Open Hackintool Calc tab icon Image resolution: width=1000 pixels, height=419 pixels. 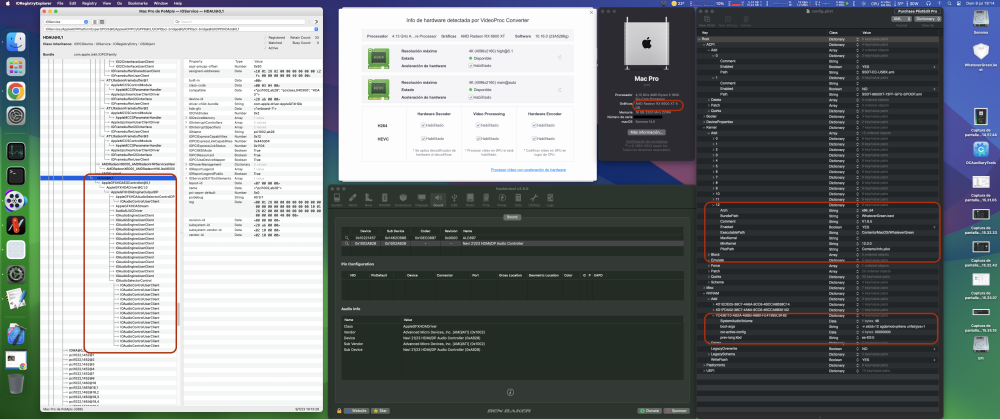[x=518, y=198]
